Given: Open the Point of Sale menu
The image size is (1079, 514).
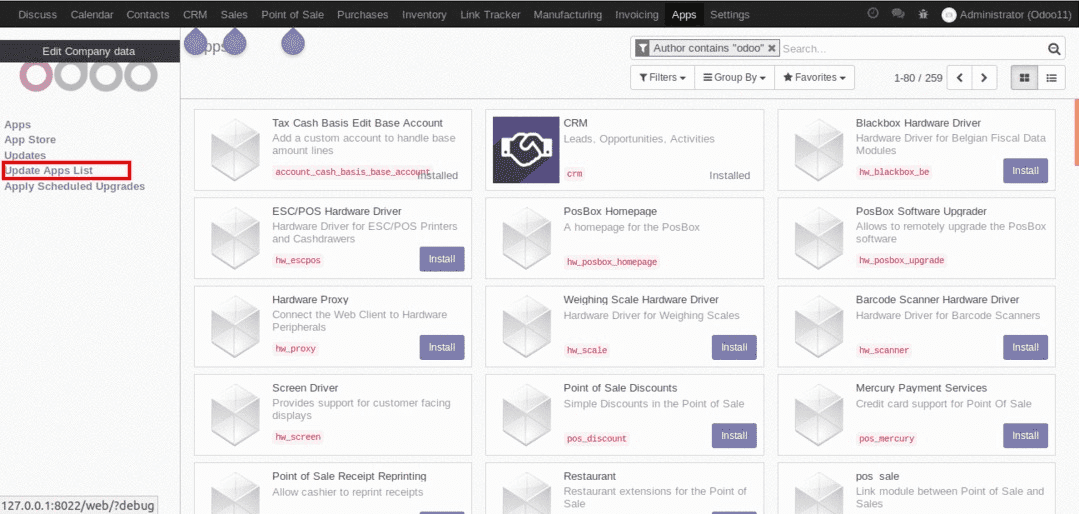Looking at the screenshot, I should click(x=292, y=14).
